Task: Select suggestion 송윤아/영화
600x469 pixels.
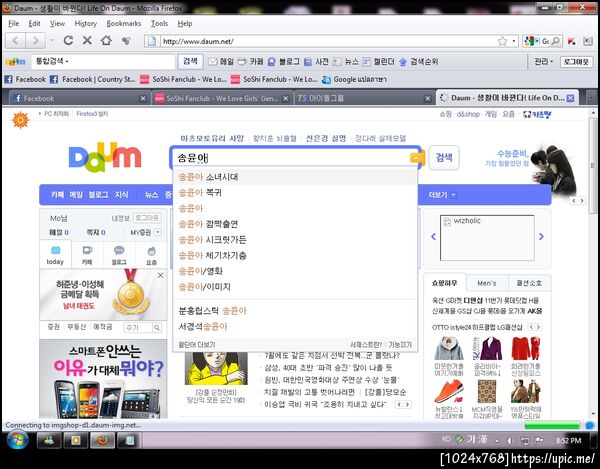Action: [x=295, y=271]
